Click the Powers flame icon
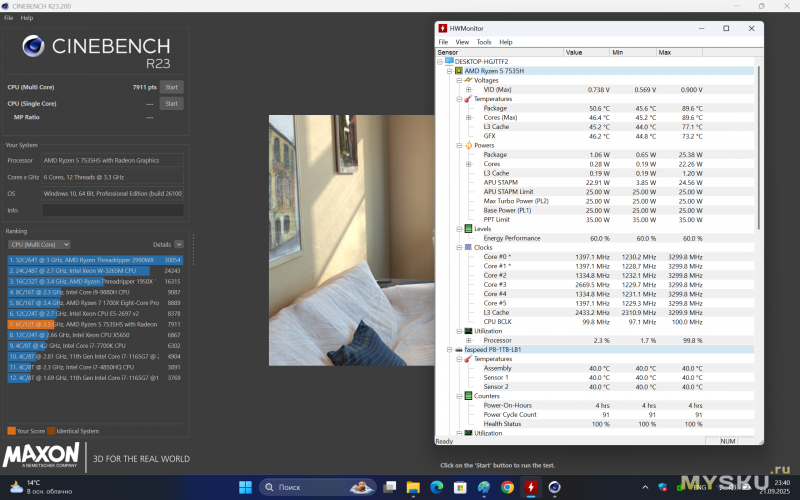The width and height of the screenshot is (800, 500). pyautogui.click(x=468, y=145)
